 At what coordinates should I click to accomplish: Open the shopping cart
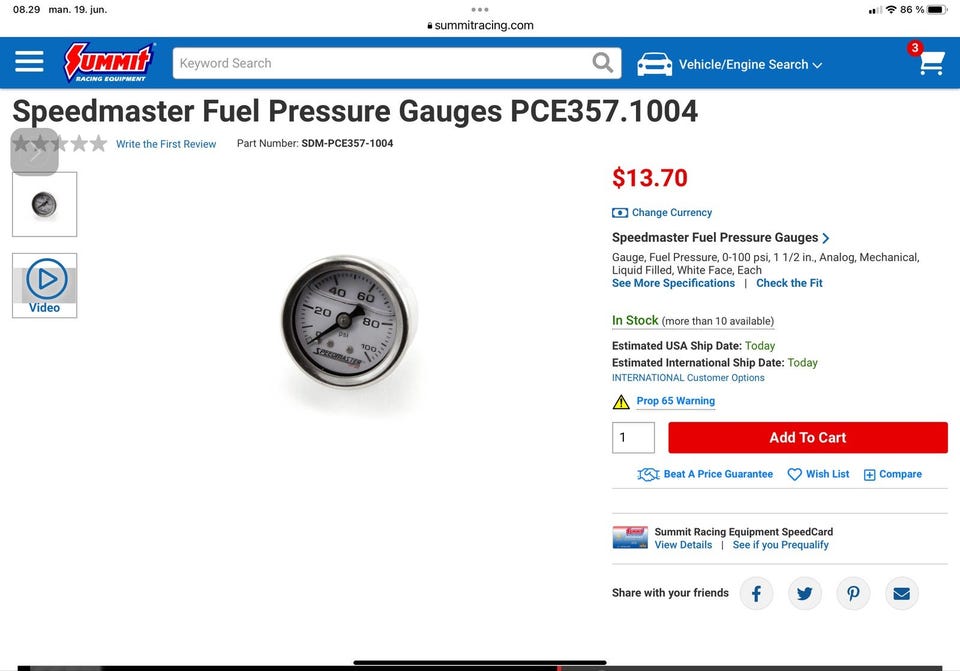pyautogui.click(x=931, y=62)
